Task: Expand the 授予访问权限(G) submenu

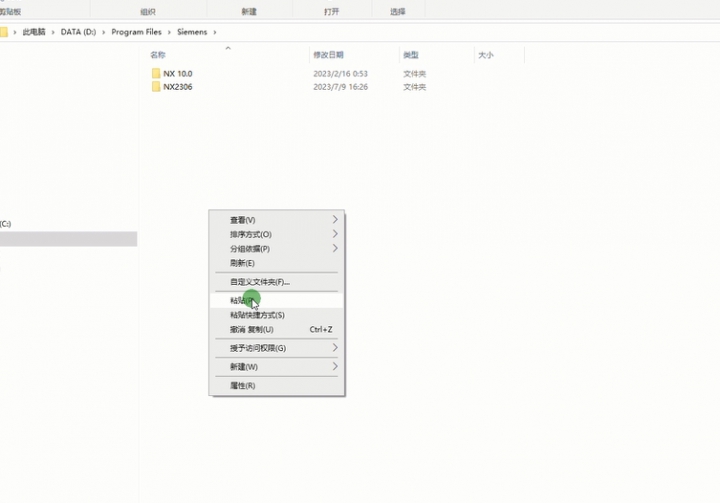Action: [276, 348]
